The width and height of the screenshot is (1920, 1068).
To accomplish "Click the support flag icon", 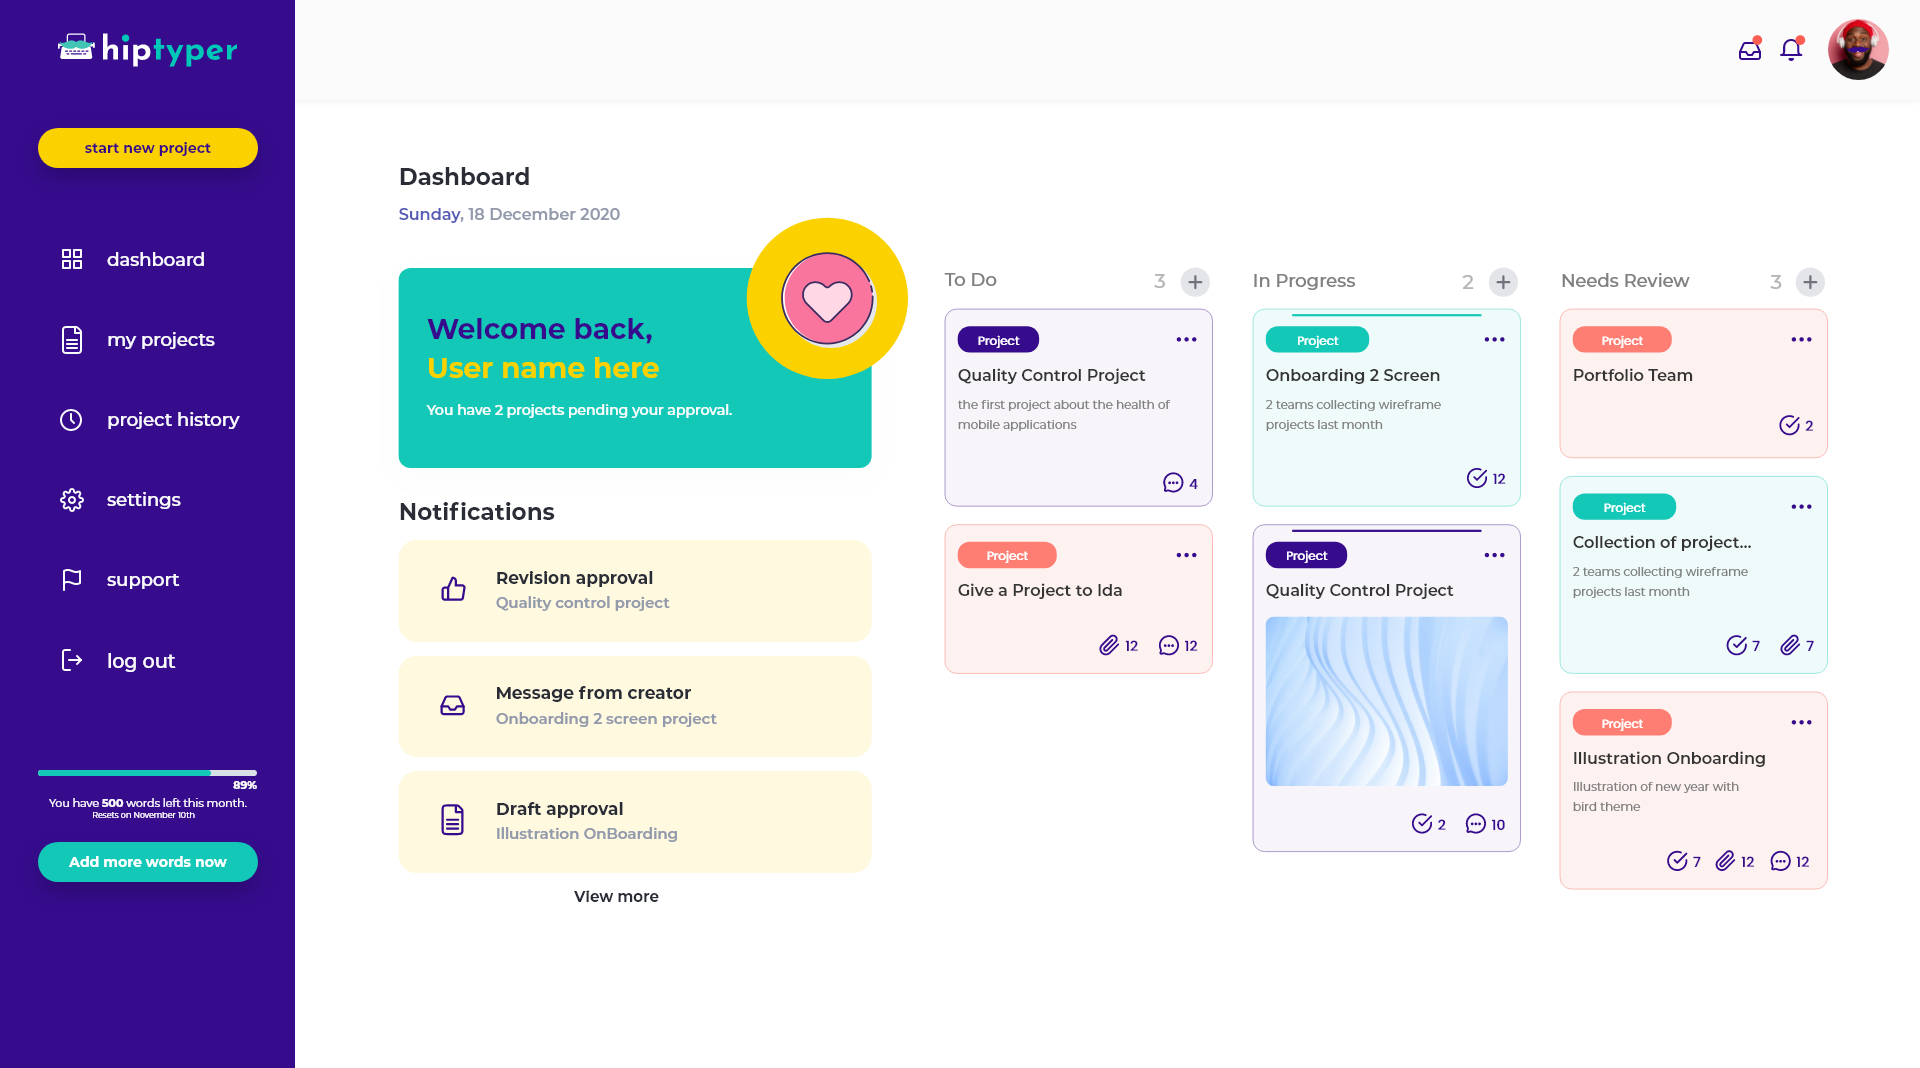I will [x=72, y=580].
